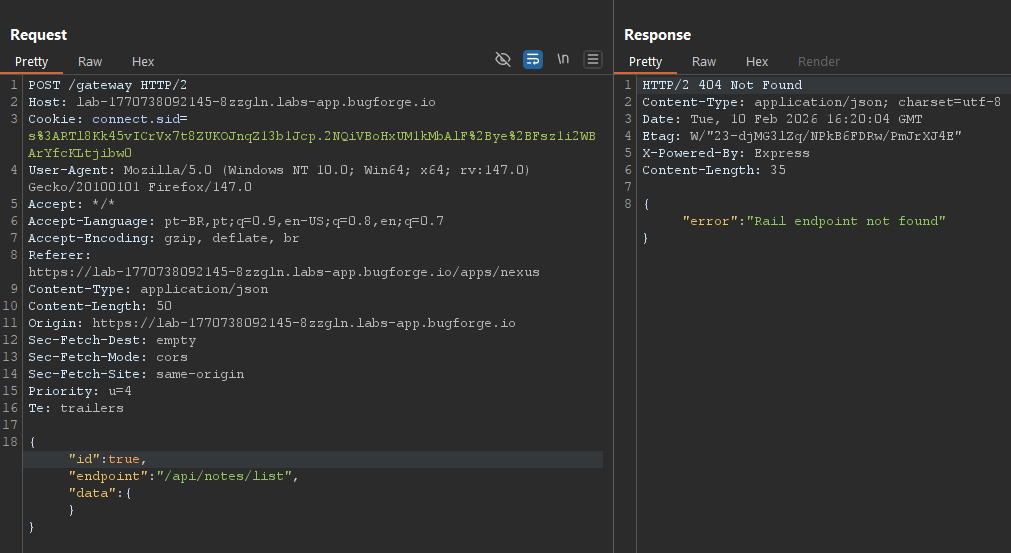The image size is (1011, 553).
Task: Click the POST /gateway HTTP/2 request line
Action: [108, 85]
